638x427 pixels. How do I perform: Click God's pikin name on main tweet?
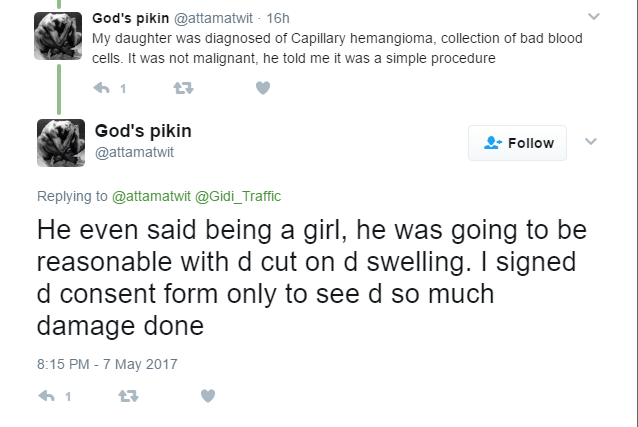click(142, 132)
